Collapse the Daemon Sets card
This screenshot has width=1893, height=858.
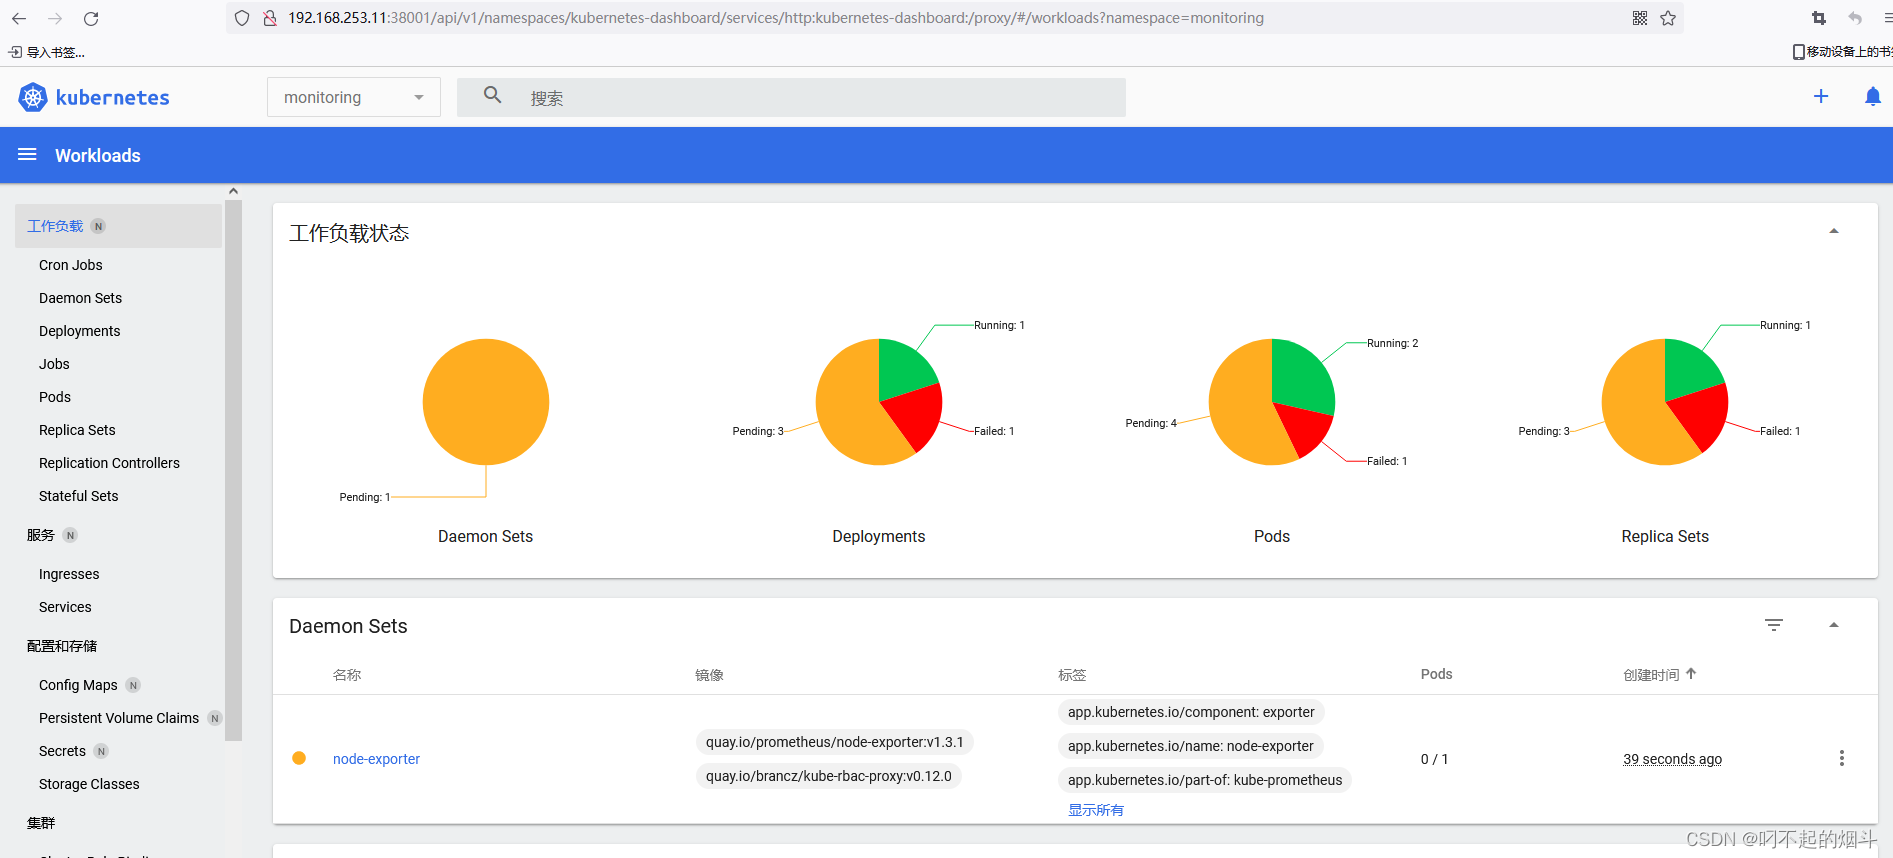[x=1834, y=625]
